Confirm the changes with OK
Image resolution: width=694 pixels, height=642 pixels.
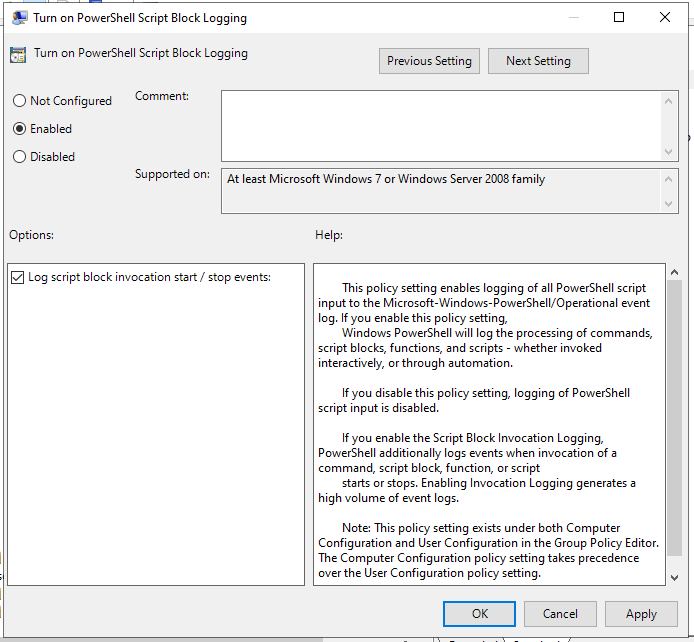480,614
